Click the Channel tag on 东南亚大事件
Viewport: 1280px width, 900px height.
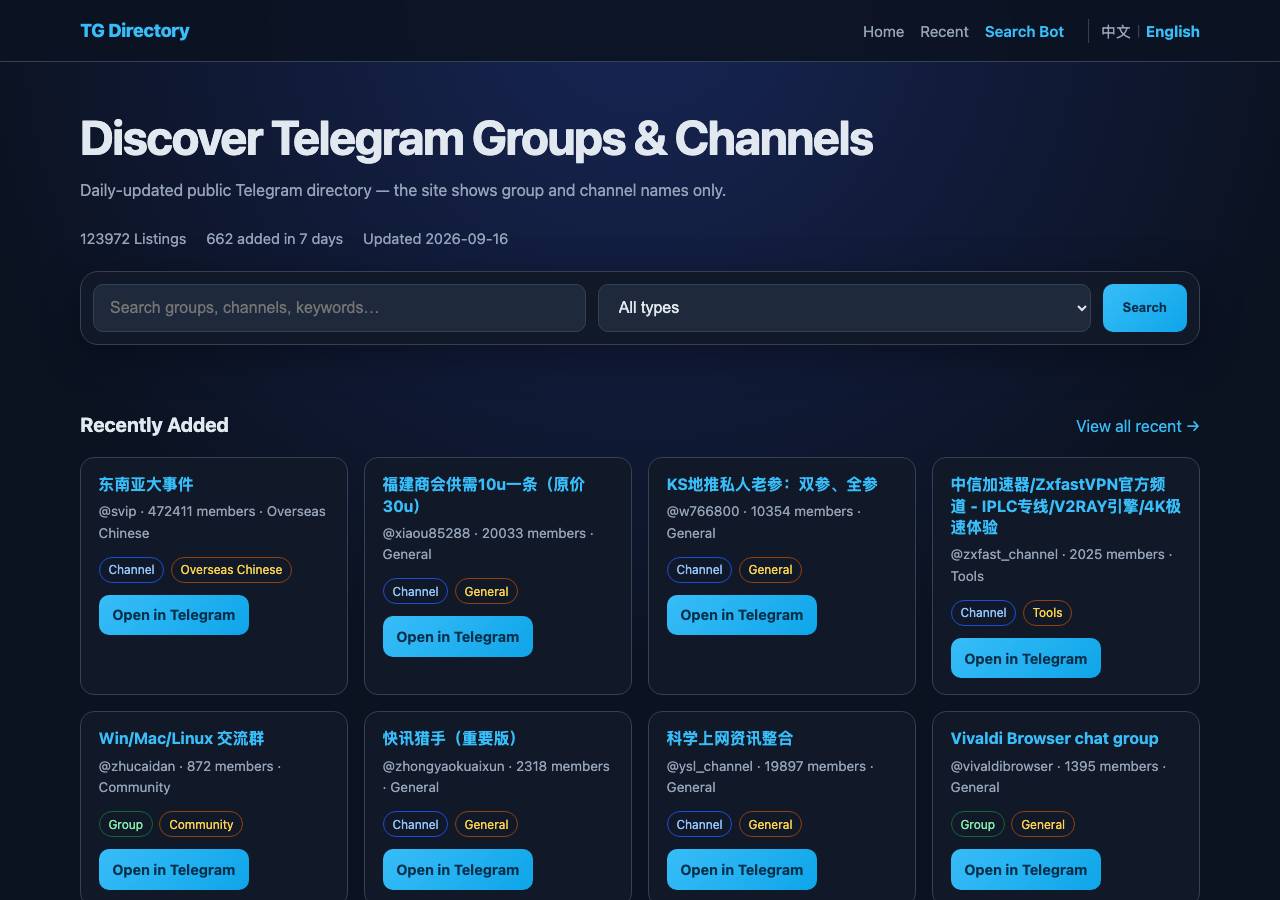(x=131, y=570)
